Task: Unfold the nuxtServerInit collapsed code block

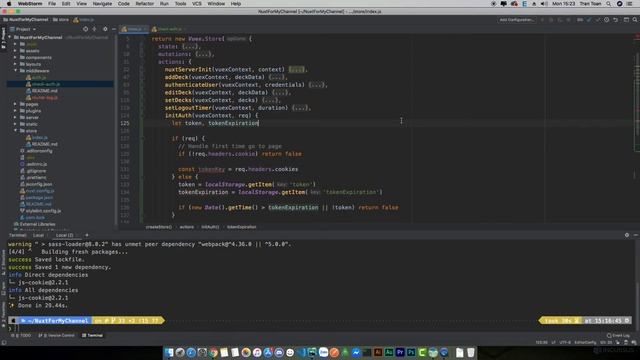Action: [x=296, y=69]
